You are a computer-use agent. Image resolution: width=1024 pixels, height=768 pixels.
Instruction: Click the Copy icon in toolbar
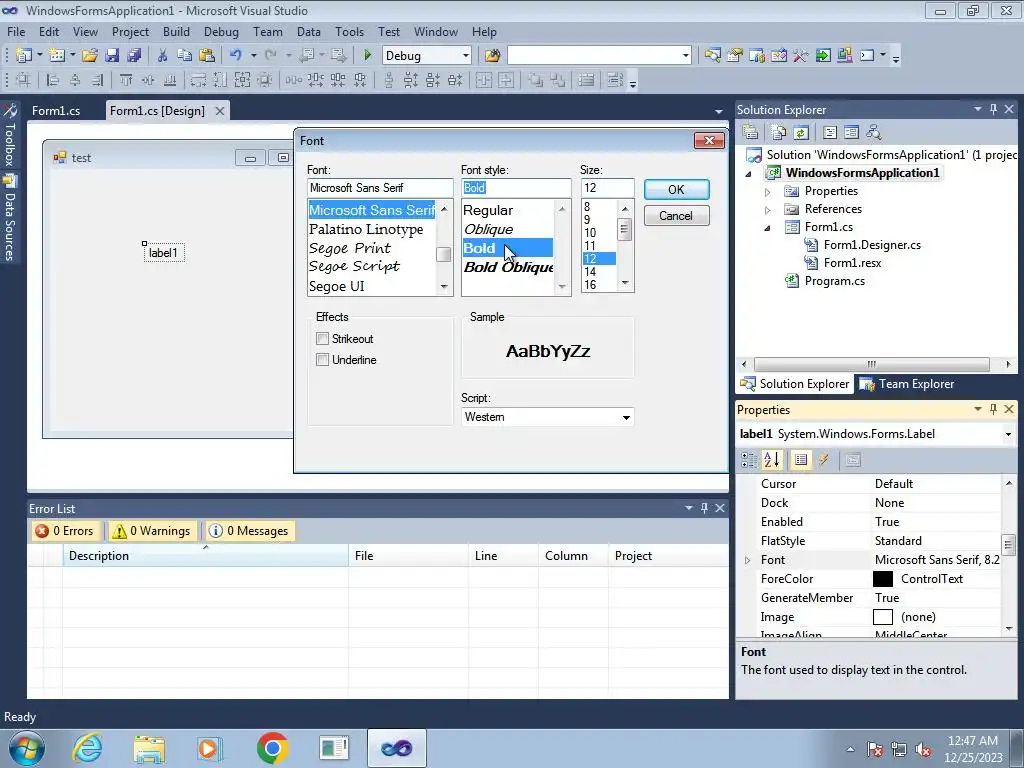pos(185,56)
